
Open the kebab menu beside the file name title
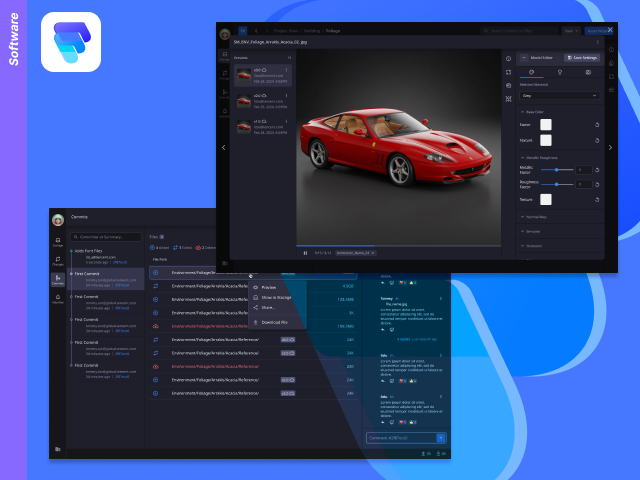(598, 42)
